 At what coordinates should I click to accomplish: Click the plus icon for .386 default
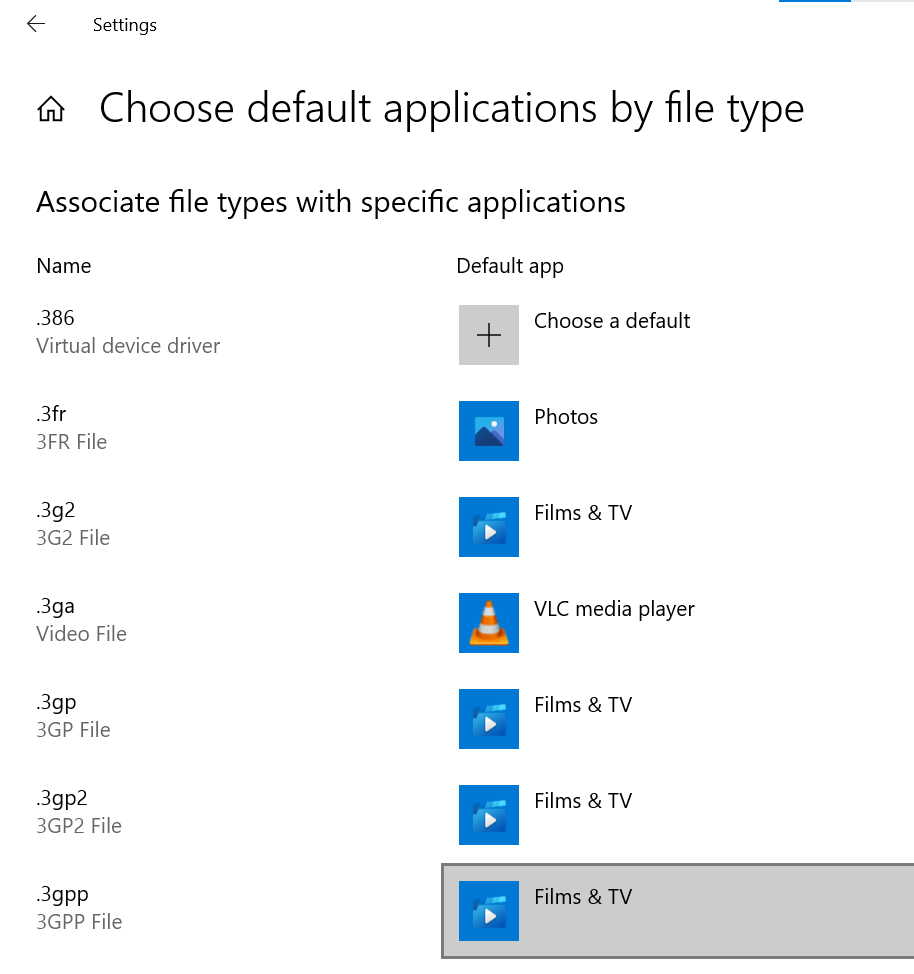pos(489,335)
